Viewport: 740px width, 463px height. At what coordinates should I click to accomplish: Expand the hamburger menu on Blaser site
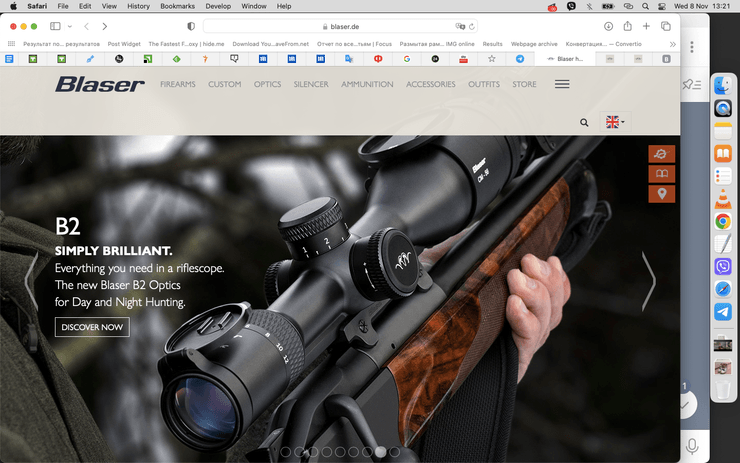(x=562, y=84)
